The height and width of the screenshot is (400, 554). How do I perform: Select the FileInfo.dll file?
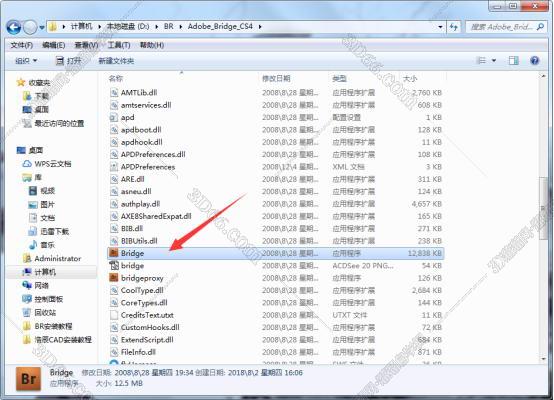138,352
